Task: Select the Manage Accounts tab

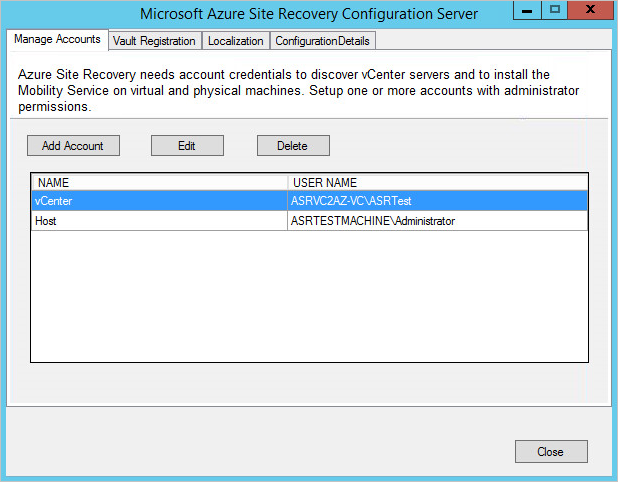Action: pos(57,39)
